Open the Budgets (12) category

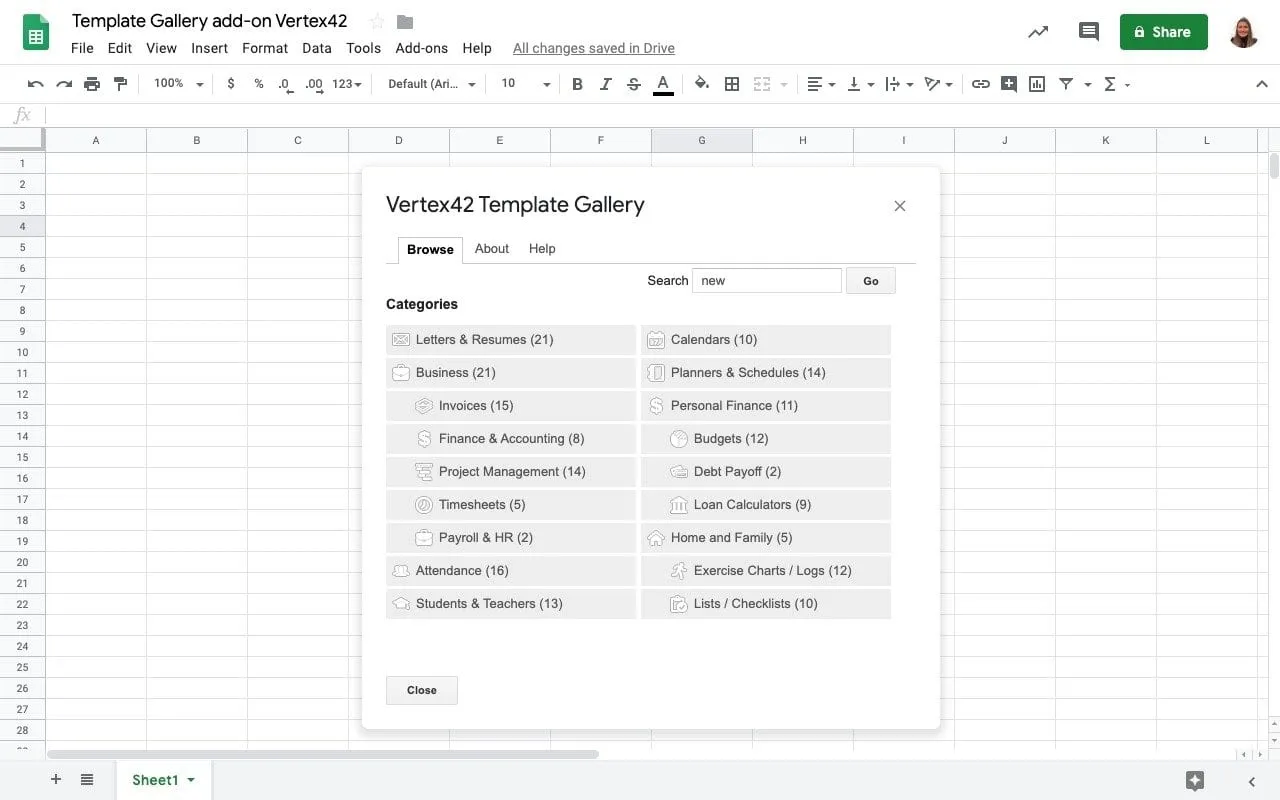766,439
